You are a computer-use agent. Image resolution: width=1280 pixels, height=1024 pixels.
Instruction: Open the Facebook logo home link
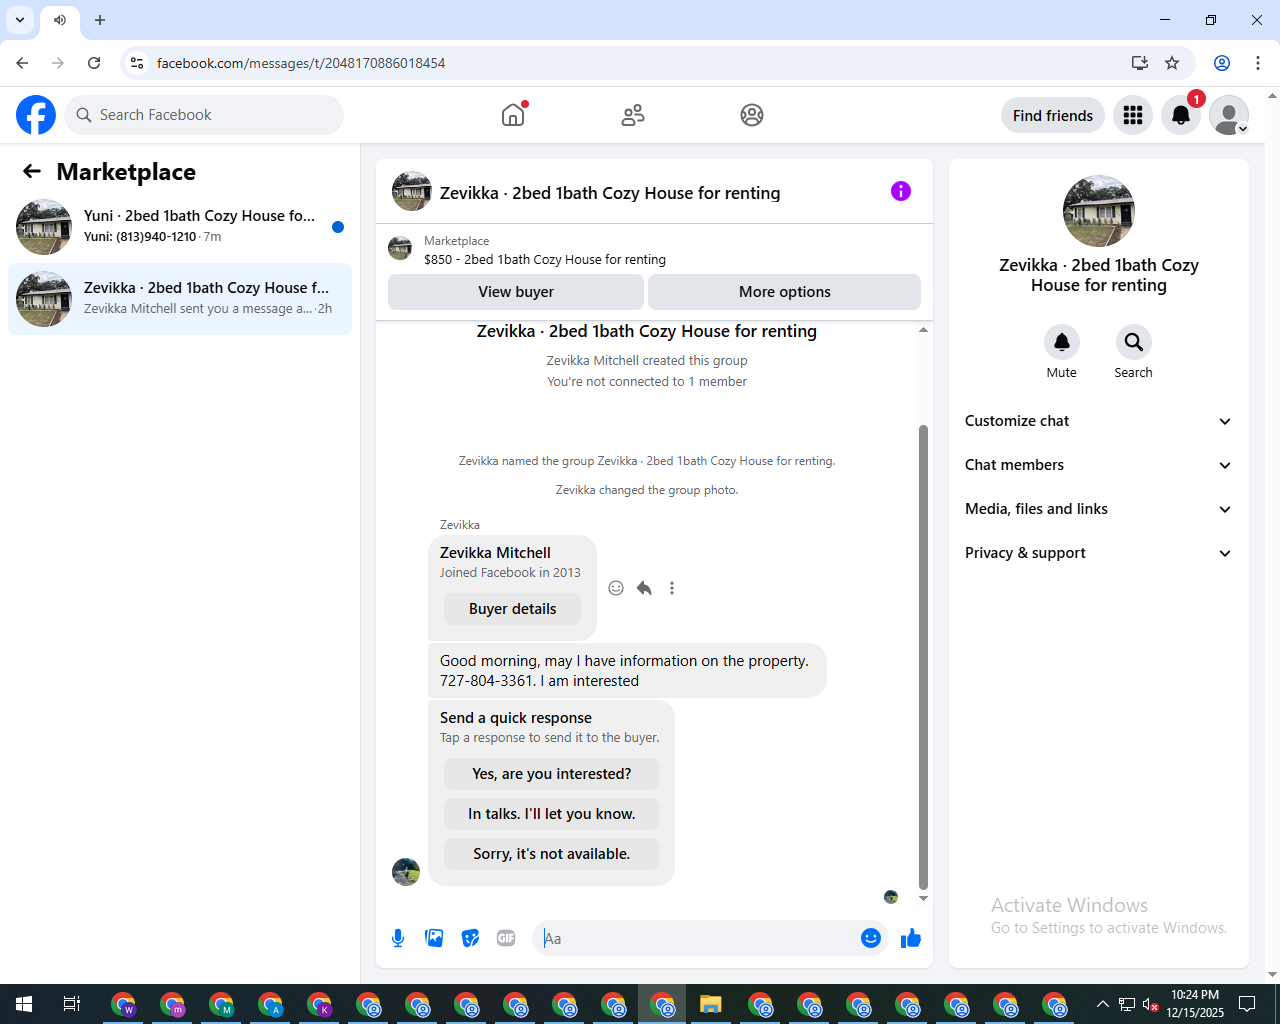click(36, 115)
